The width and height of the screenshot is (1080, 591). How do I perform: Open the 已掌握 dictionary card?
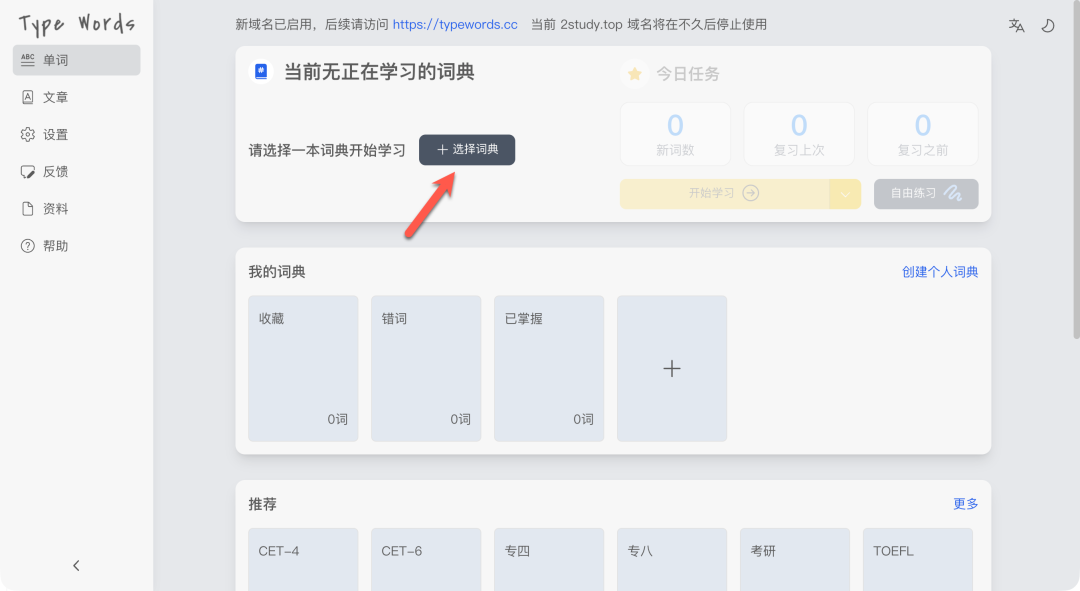point(549,369)
